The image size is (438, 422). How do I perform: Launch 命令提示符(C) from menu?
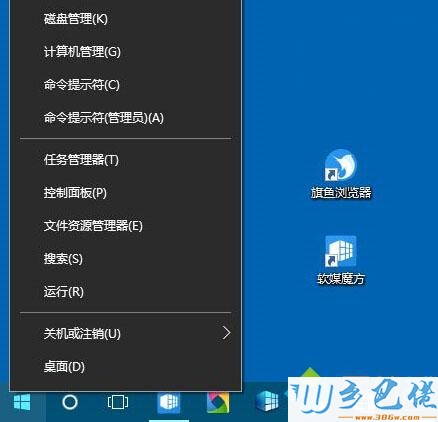point(126,85)
